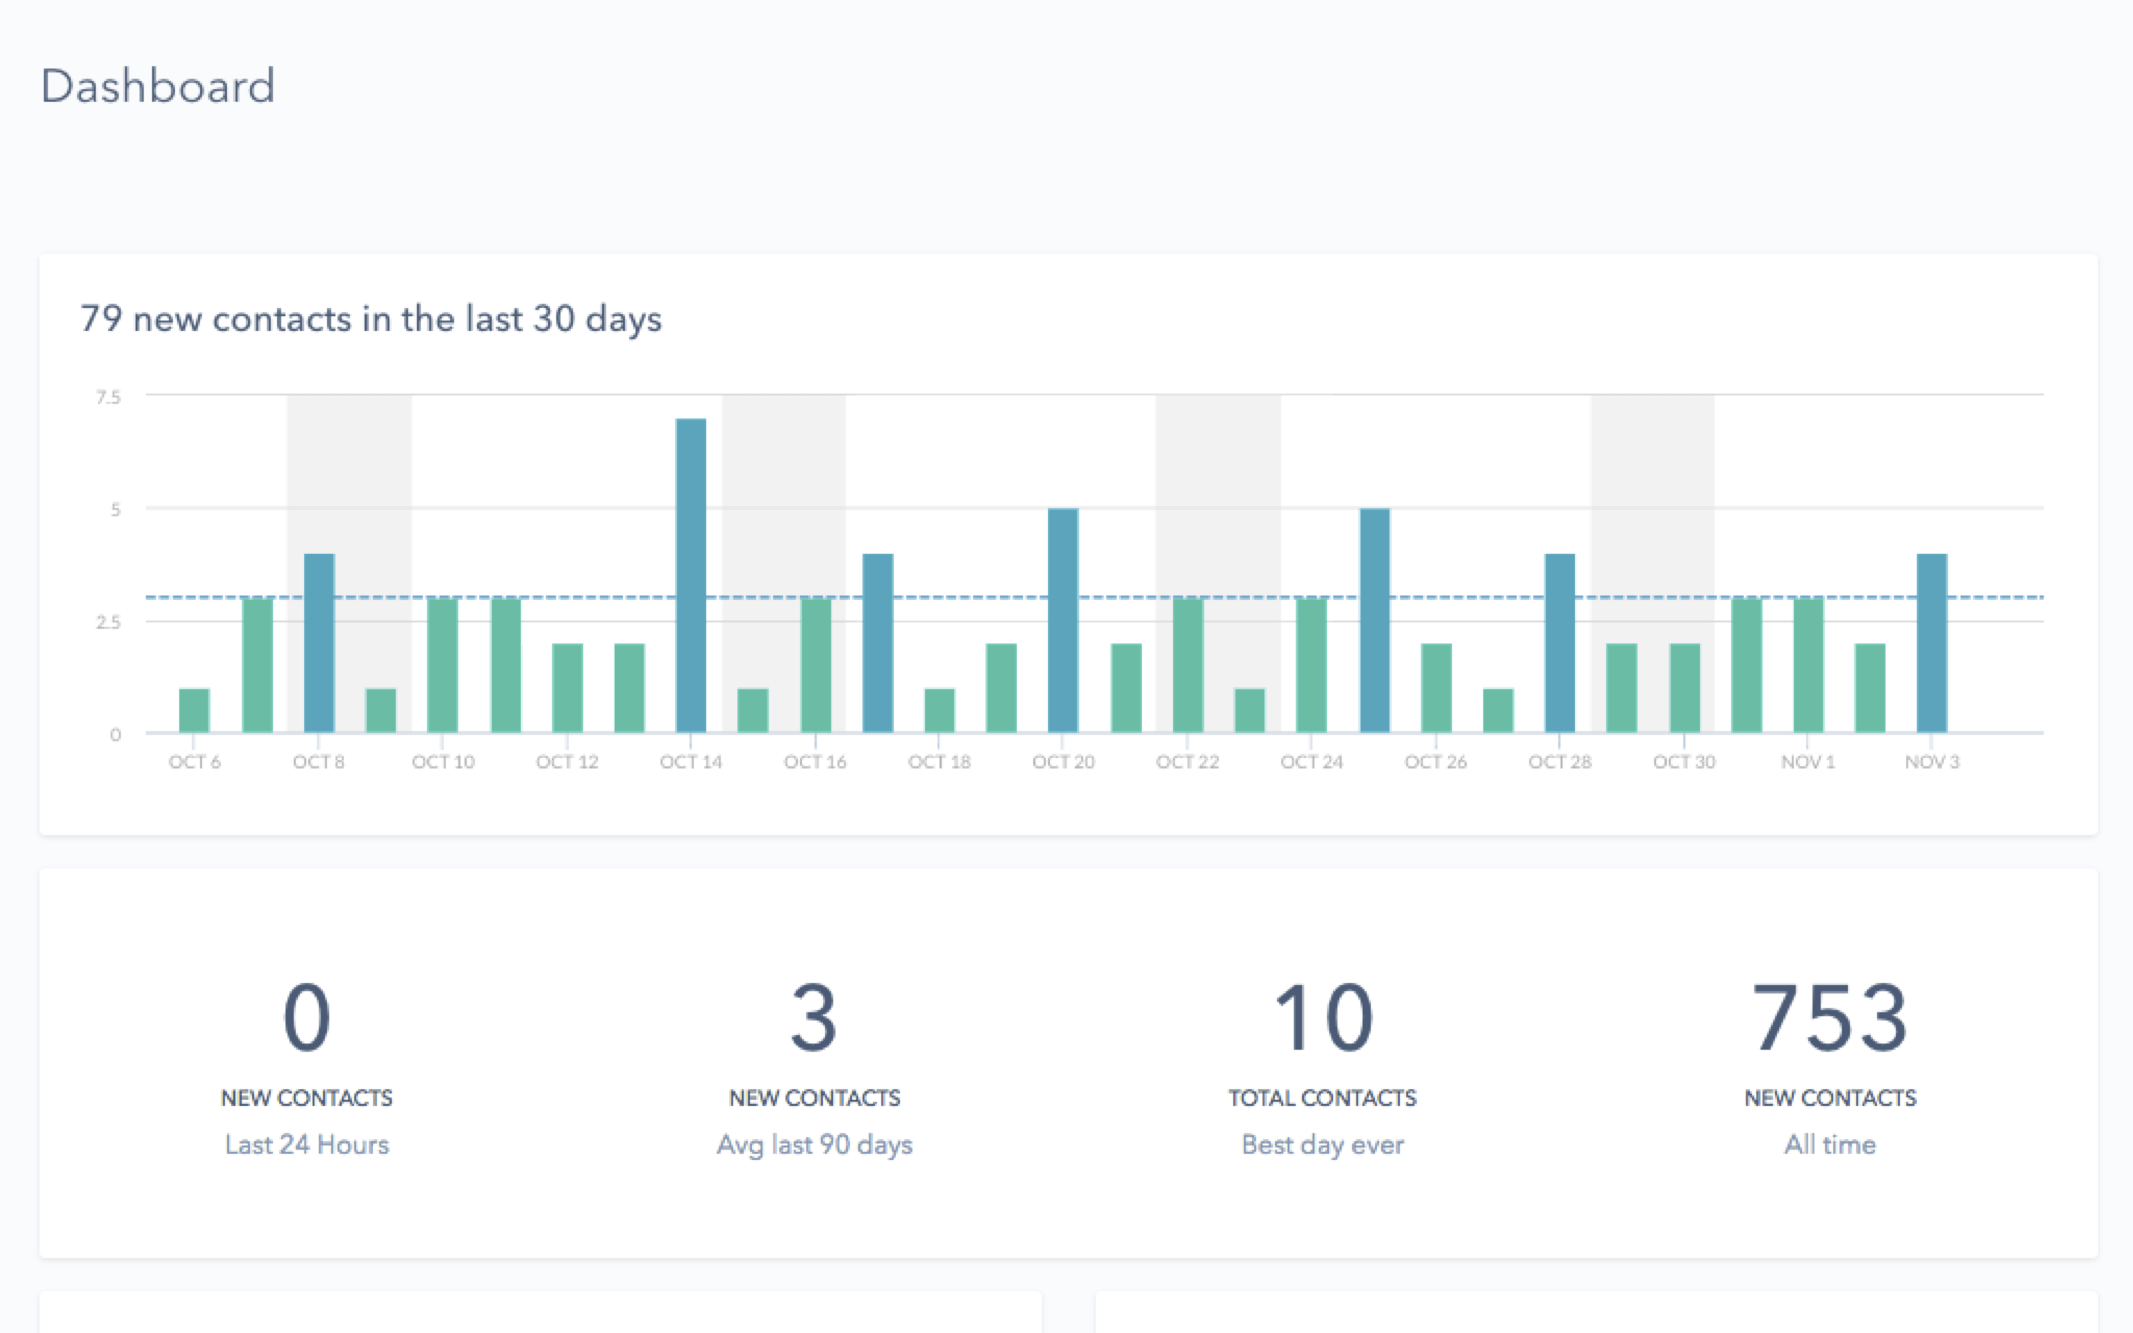The image size is (2133, 1333).
Task: Select the "All time" label
Action: pos(1829,1144)
